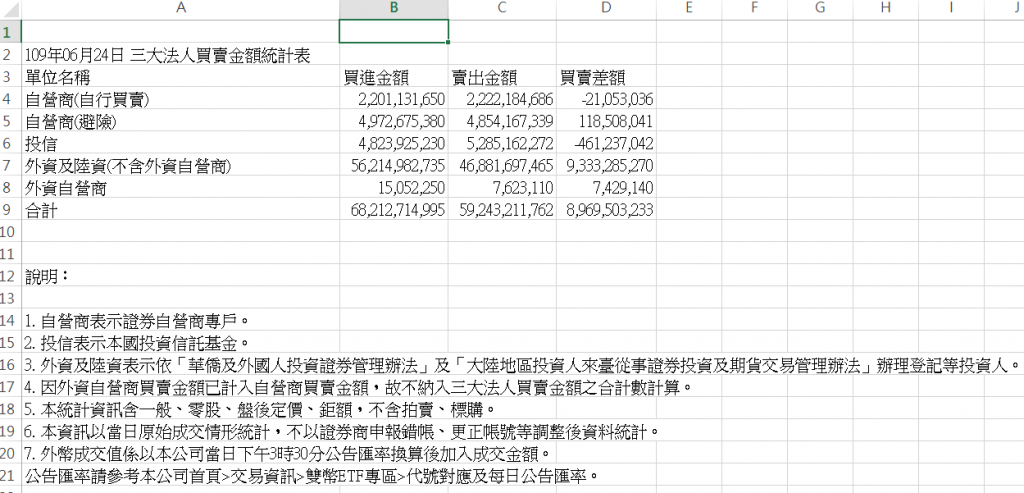This screenshot has height=493, width=1024.
Task: Click note 1 about 證券自營商專戶
Action: [137, 321]
